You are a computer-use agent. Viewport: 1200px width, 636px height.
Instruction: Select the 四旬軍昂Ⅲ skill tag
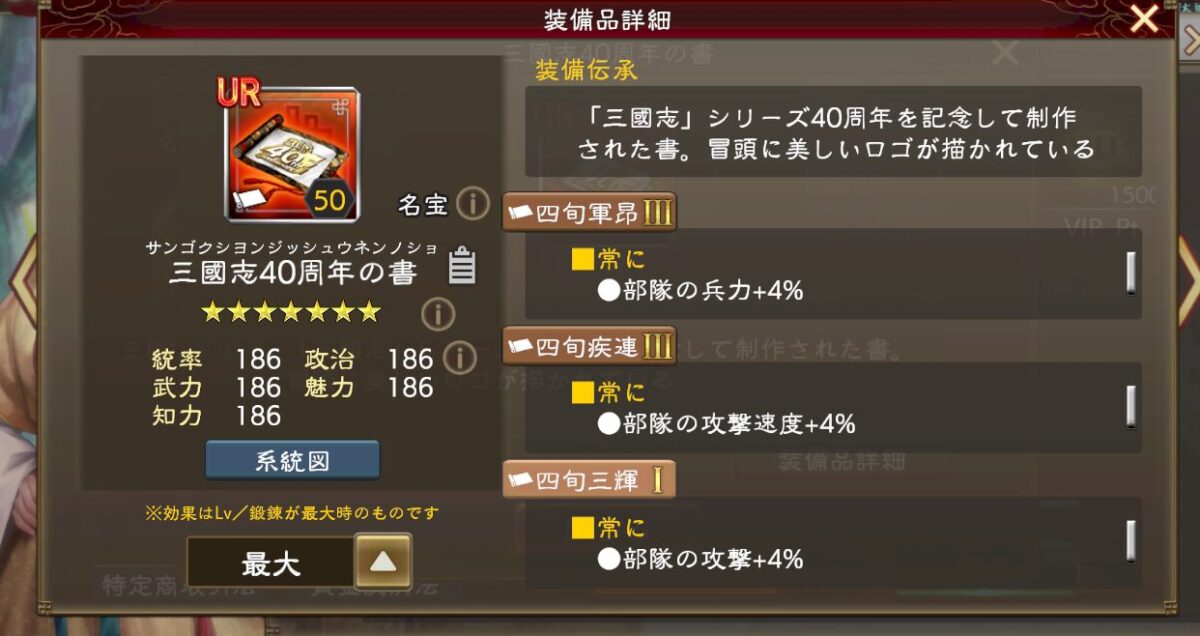click(x=589, y=212)
